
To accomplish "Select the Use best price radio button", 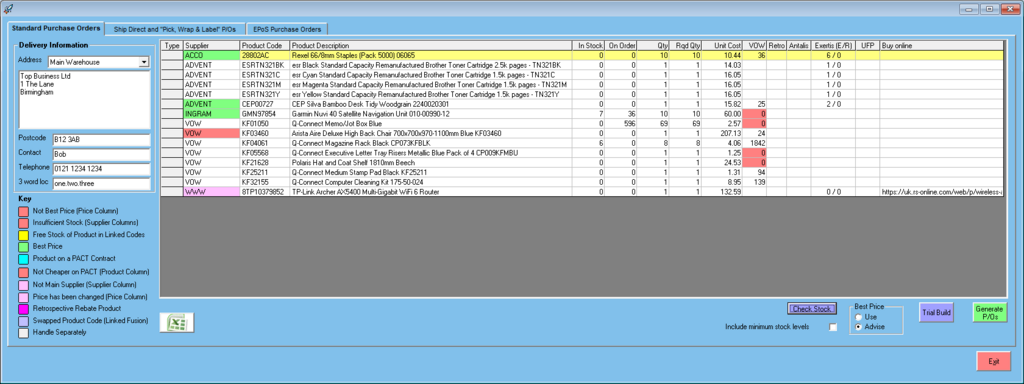I will [858, 317].
